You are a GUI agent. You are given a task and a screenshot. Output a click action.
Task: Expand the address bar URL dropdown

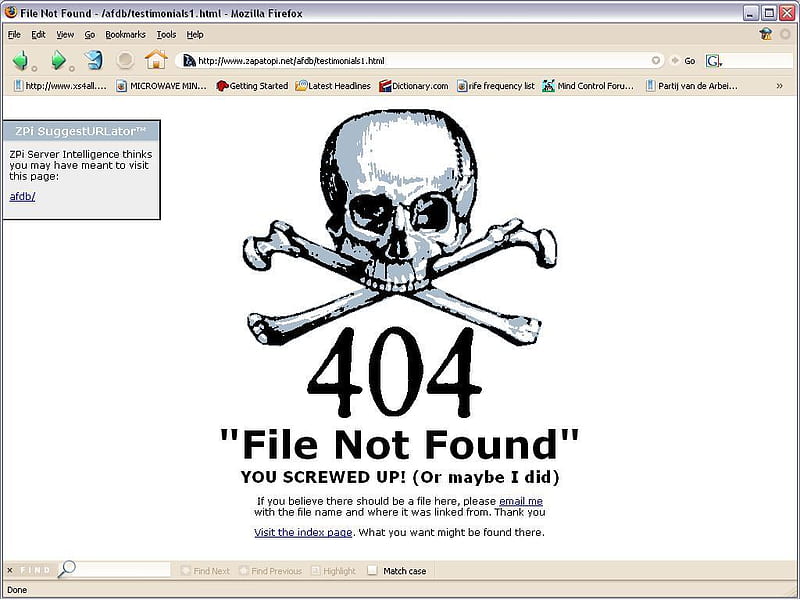[x=656, y=61]
